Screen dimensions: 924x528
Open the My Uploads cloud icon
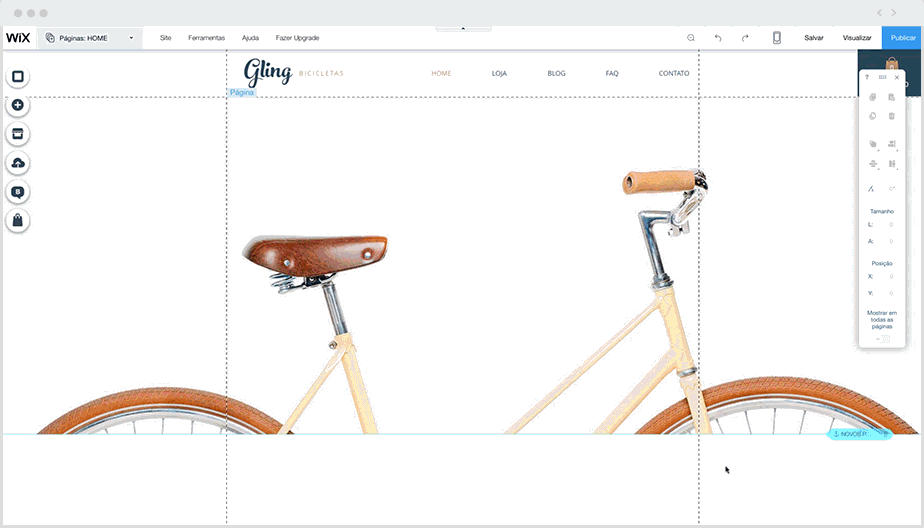[18, 163]
